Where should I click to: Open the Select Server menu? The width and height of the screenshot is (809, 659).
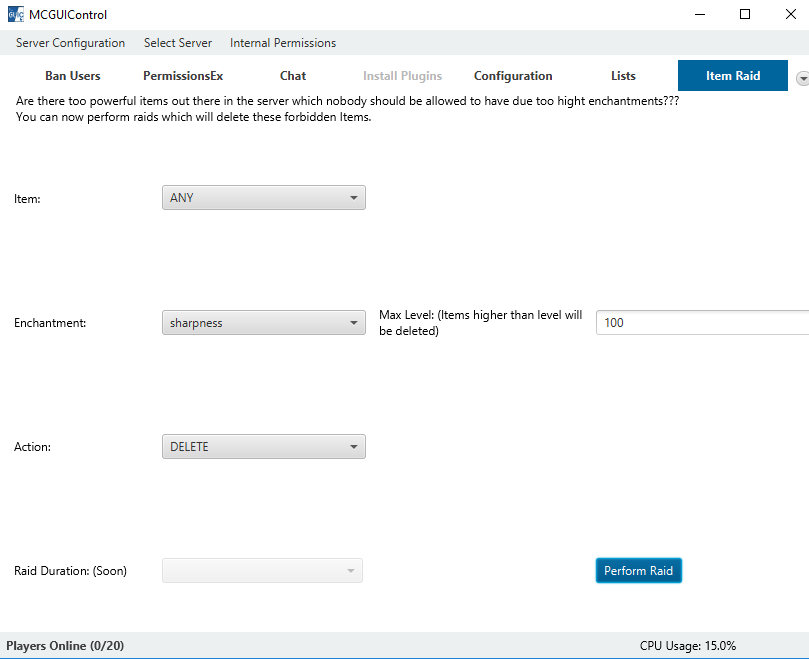[x=178, y=43]
